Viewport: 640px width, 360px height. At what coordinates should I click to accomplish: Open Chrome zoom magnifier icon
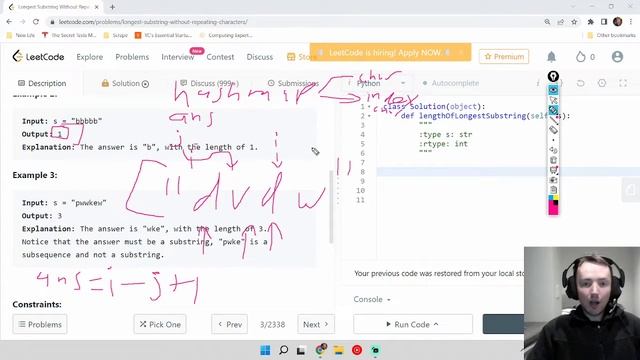click(547, 22)
